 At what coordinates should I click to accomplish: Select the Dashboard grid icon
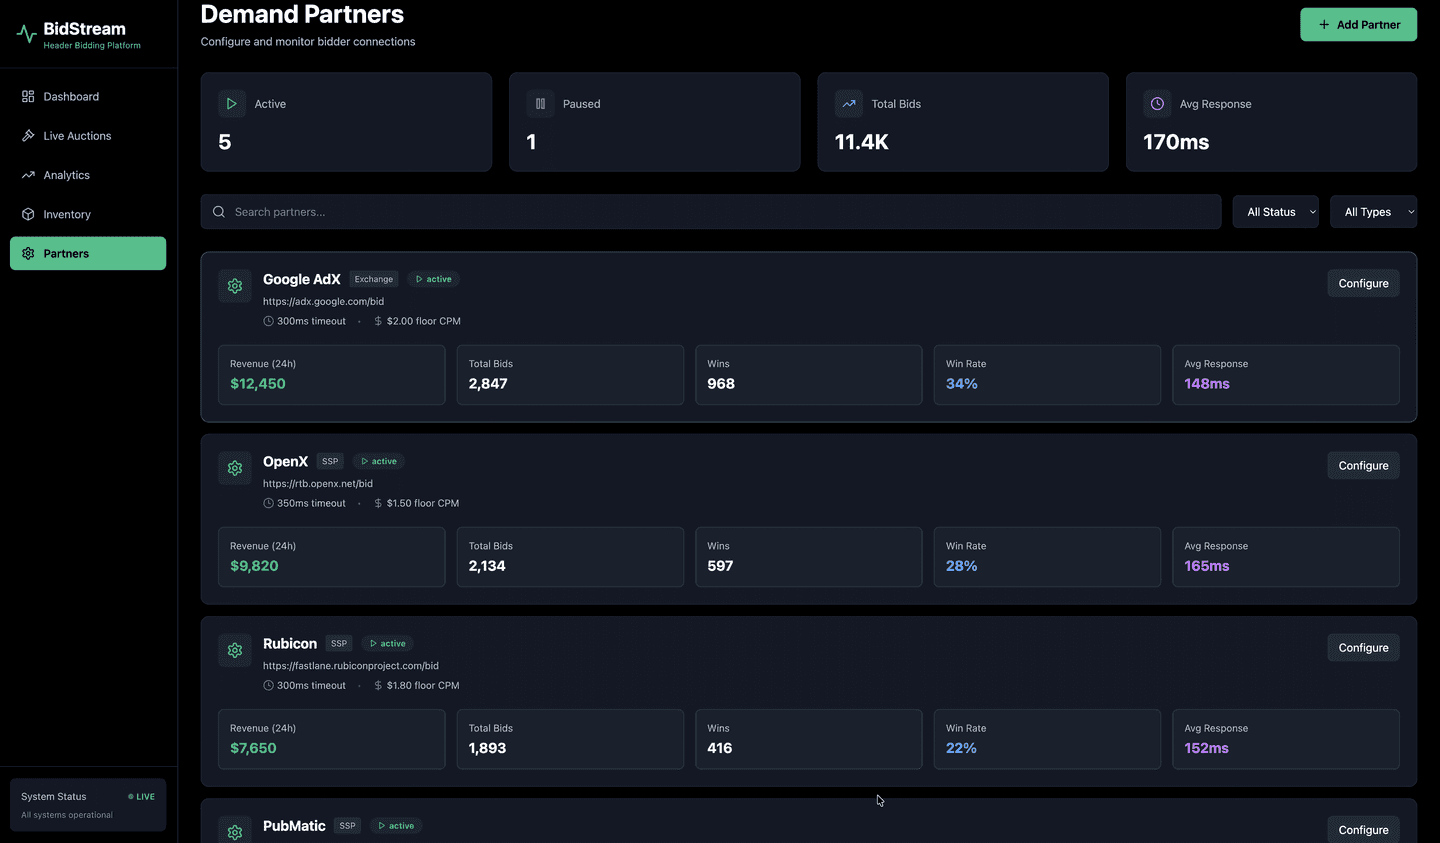[28, 96]
